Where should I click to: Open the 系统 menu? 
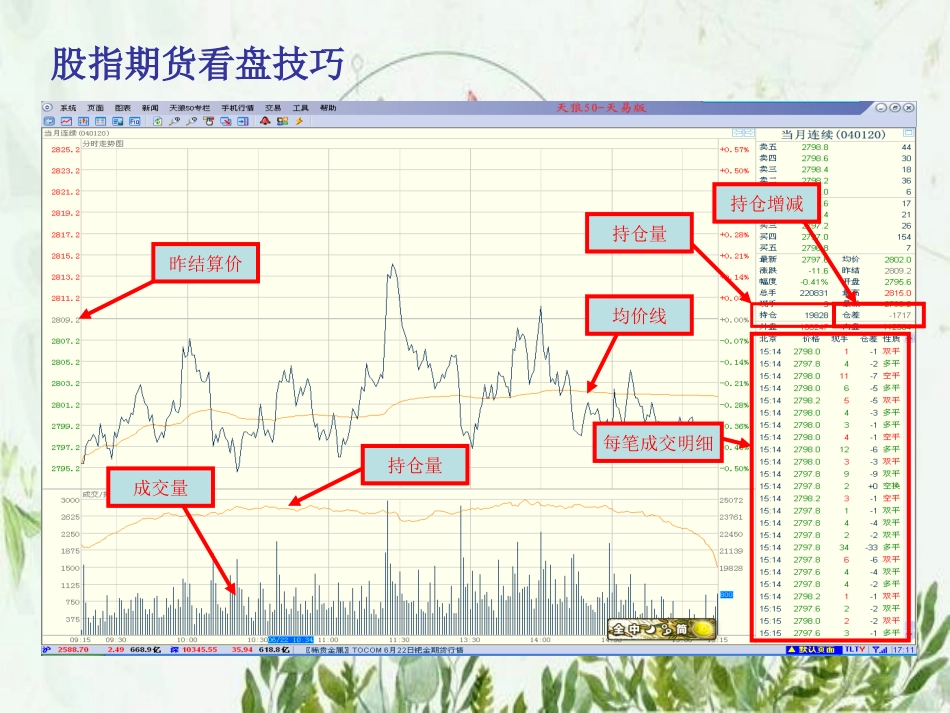(68, 108)
